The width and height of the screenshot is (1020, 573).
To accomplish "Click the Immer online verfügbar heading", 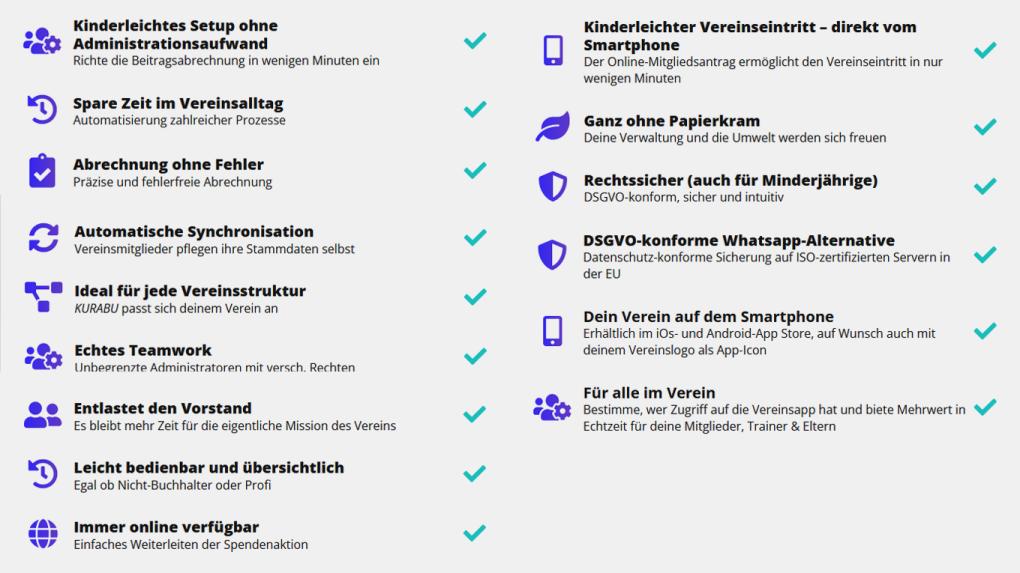I will click(x=167, y=527).
